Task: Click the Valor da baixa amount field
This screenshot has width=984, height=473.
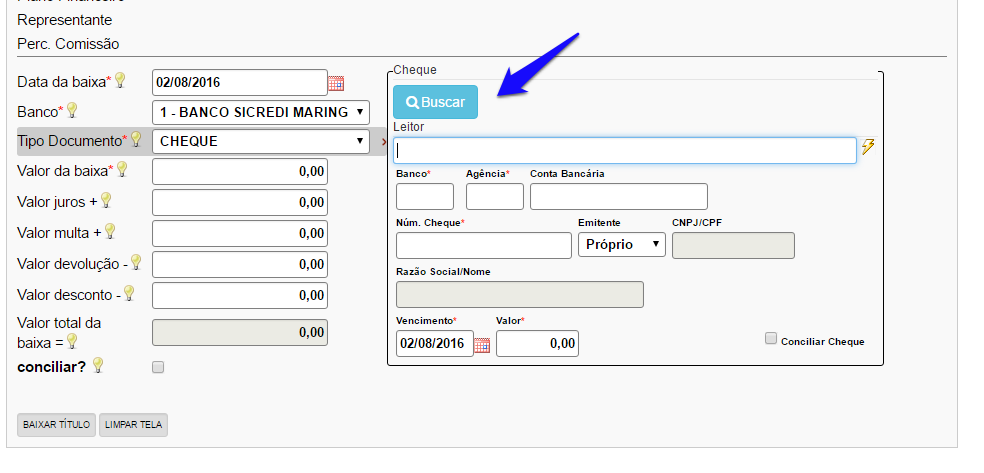Action: point(240,172)
